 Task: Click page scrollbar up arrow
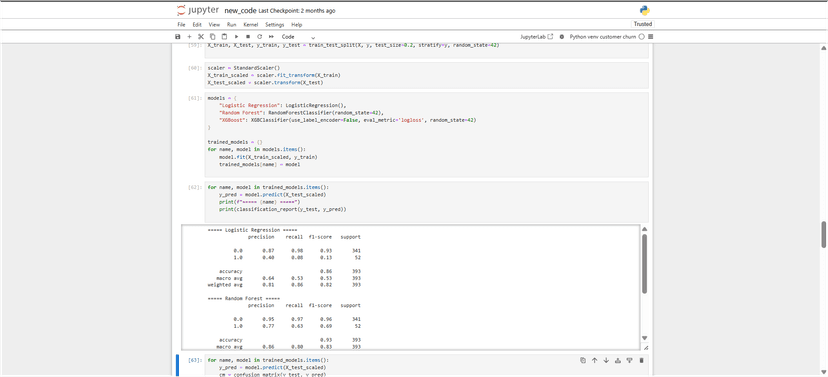point(823,48)
